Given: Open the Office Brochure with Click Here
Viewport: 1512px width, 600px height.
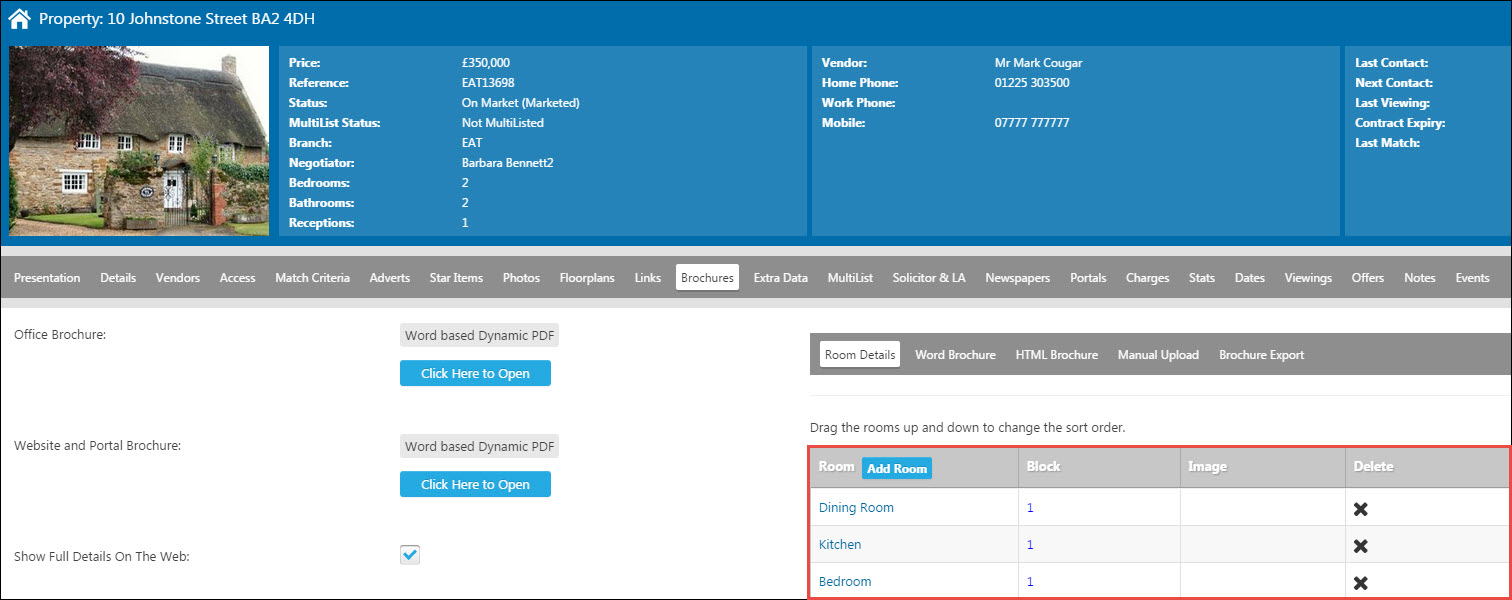Looking at the screenshot, I should pyautogui.click(x=475, y=373).
